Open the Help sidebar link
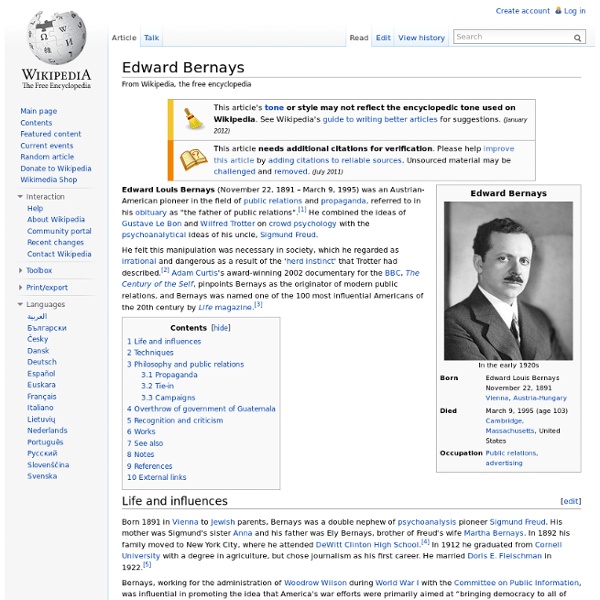 pyautogui.click(x=35, y=208)
